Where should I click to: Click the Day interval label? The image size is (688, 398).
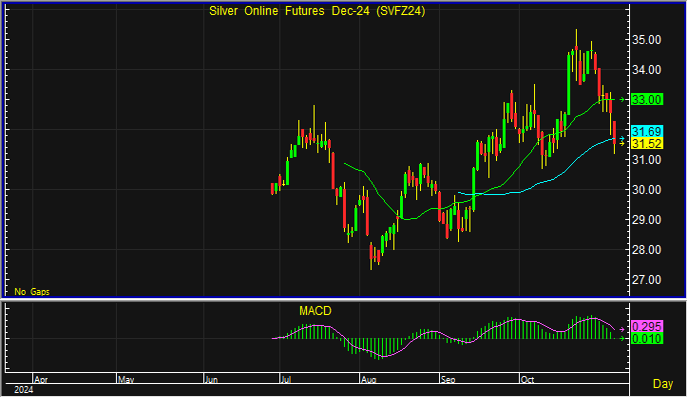pos(663,384)
